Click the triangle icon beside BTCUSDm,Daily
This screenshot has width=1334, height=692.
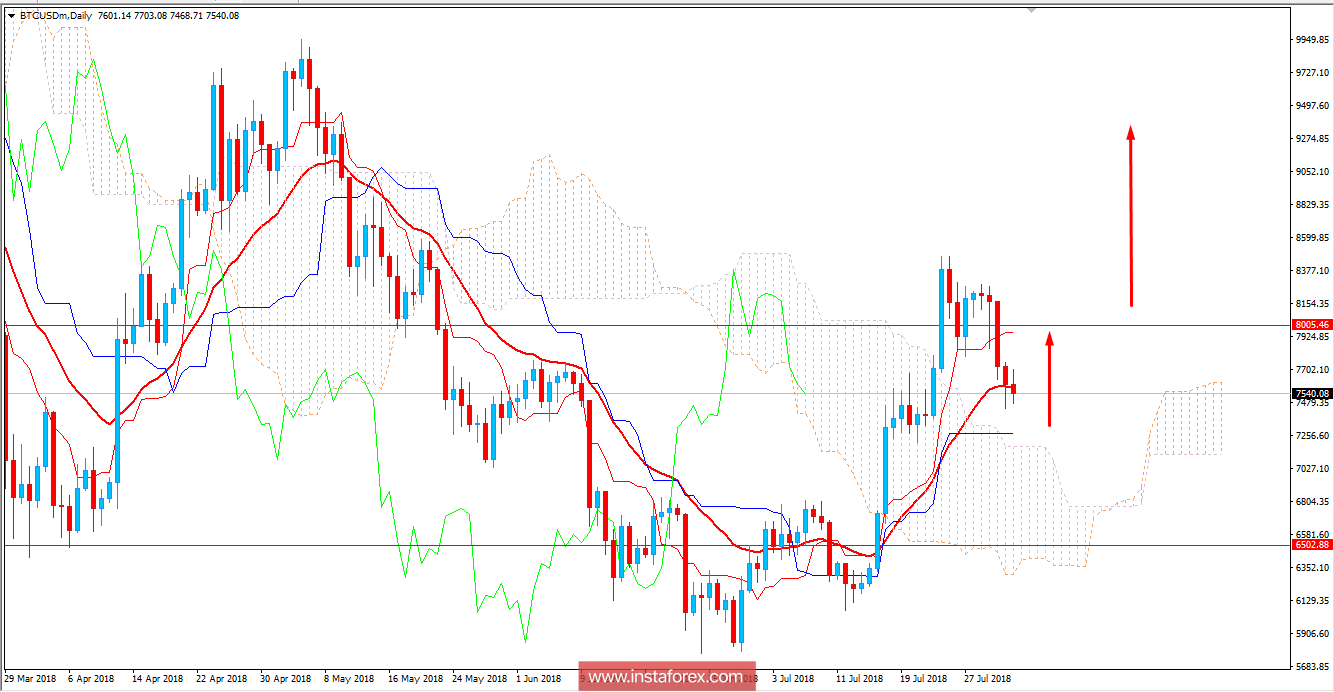[11, 16]
